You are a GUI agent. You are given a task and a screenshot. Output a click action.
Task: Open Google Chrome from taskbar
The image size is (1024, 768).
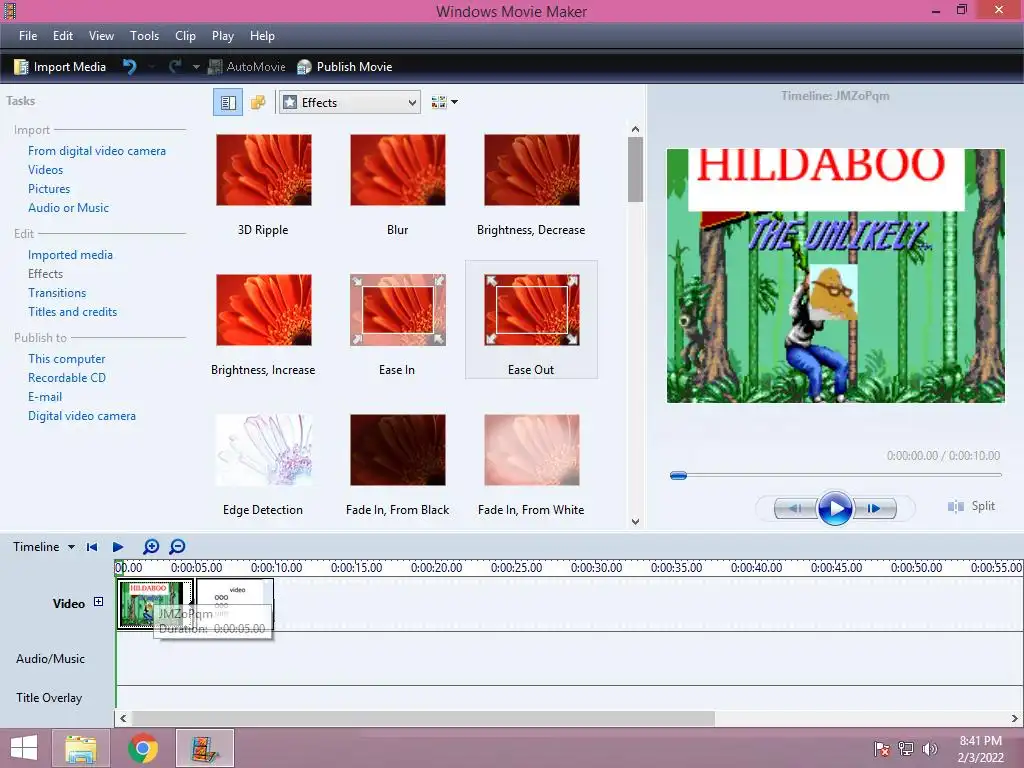pyautogui.click(x=143, y=748)
